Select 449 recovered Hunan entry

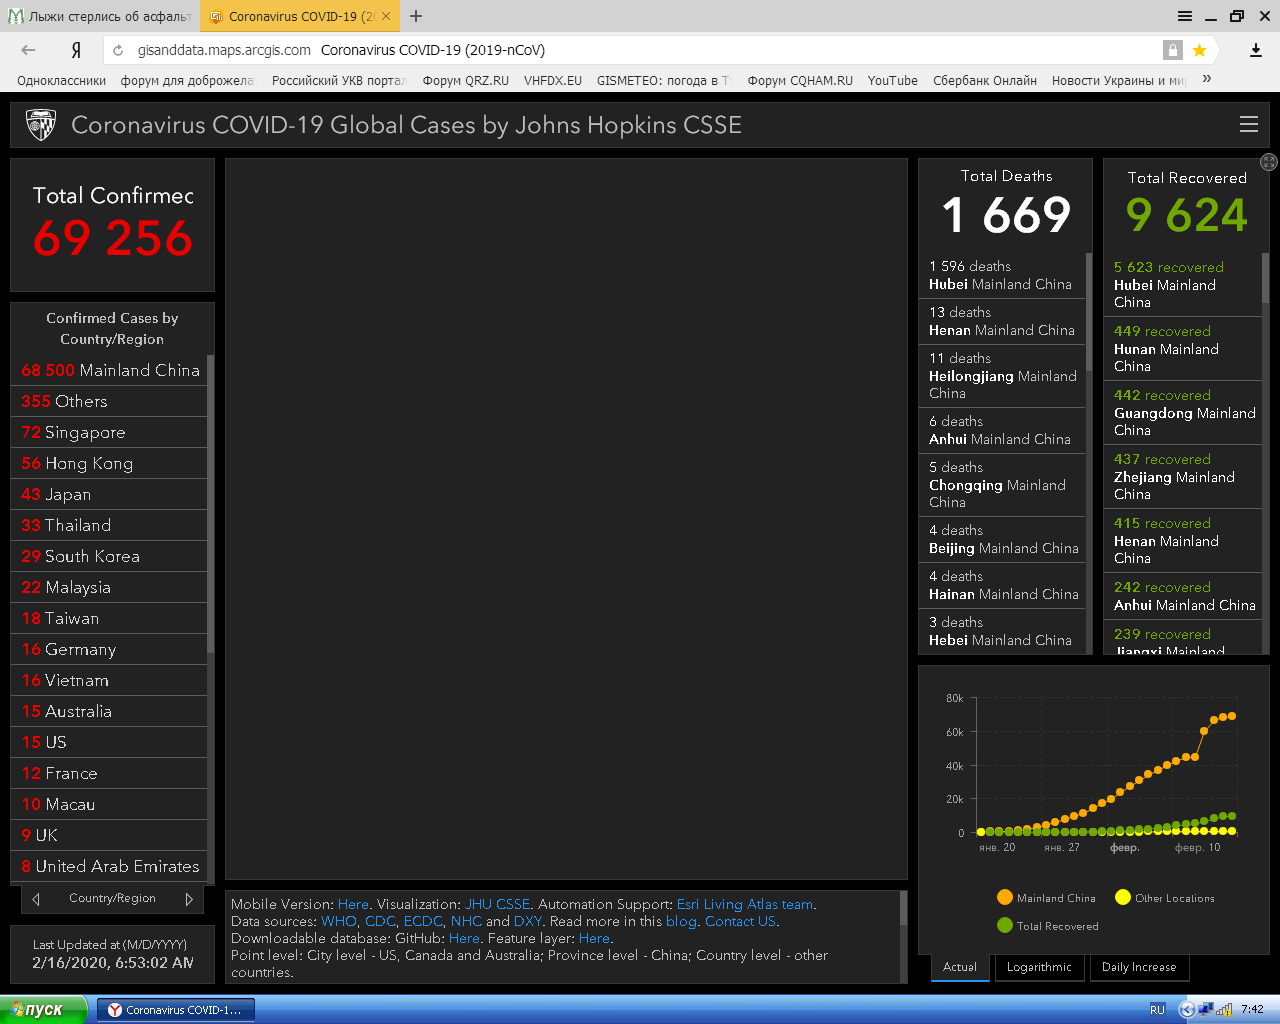(1183, 348)
